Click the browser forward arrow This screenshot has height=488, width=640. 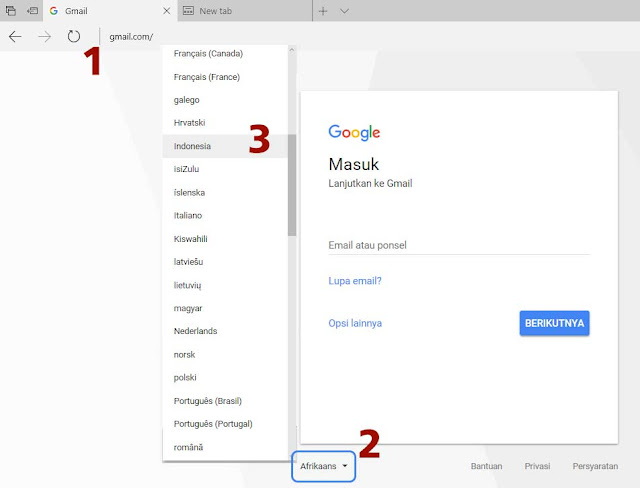(x=44, y=37)
